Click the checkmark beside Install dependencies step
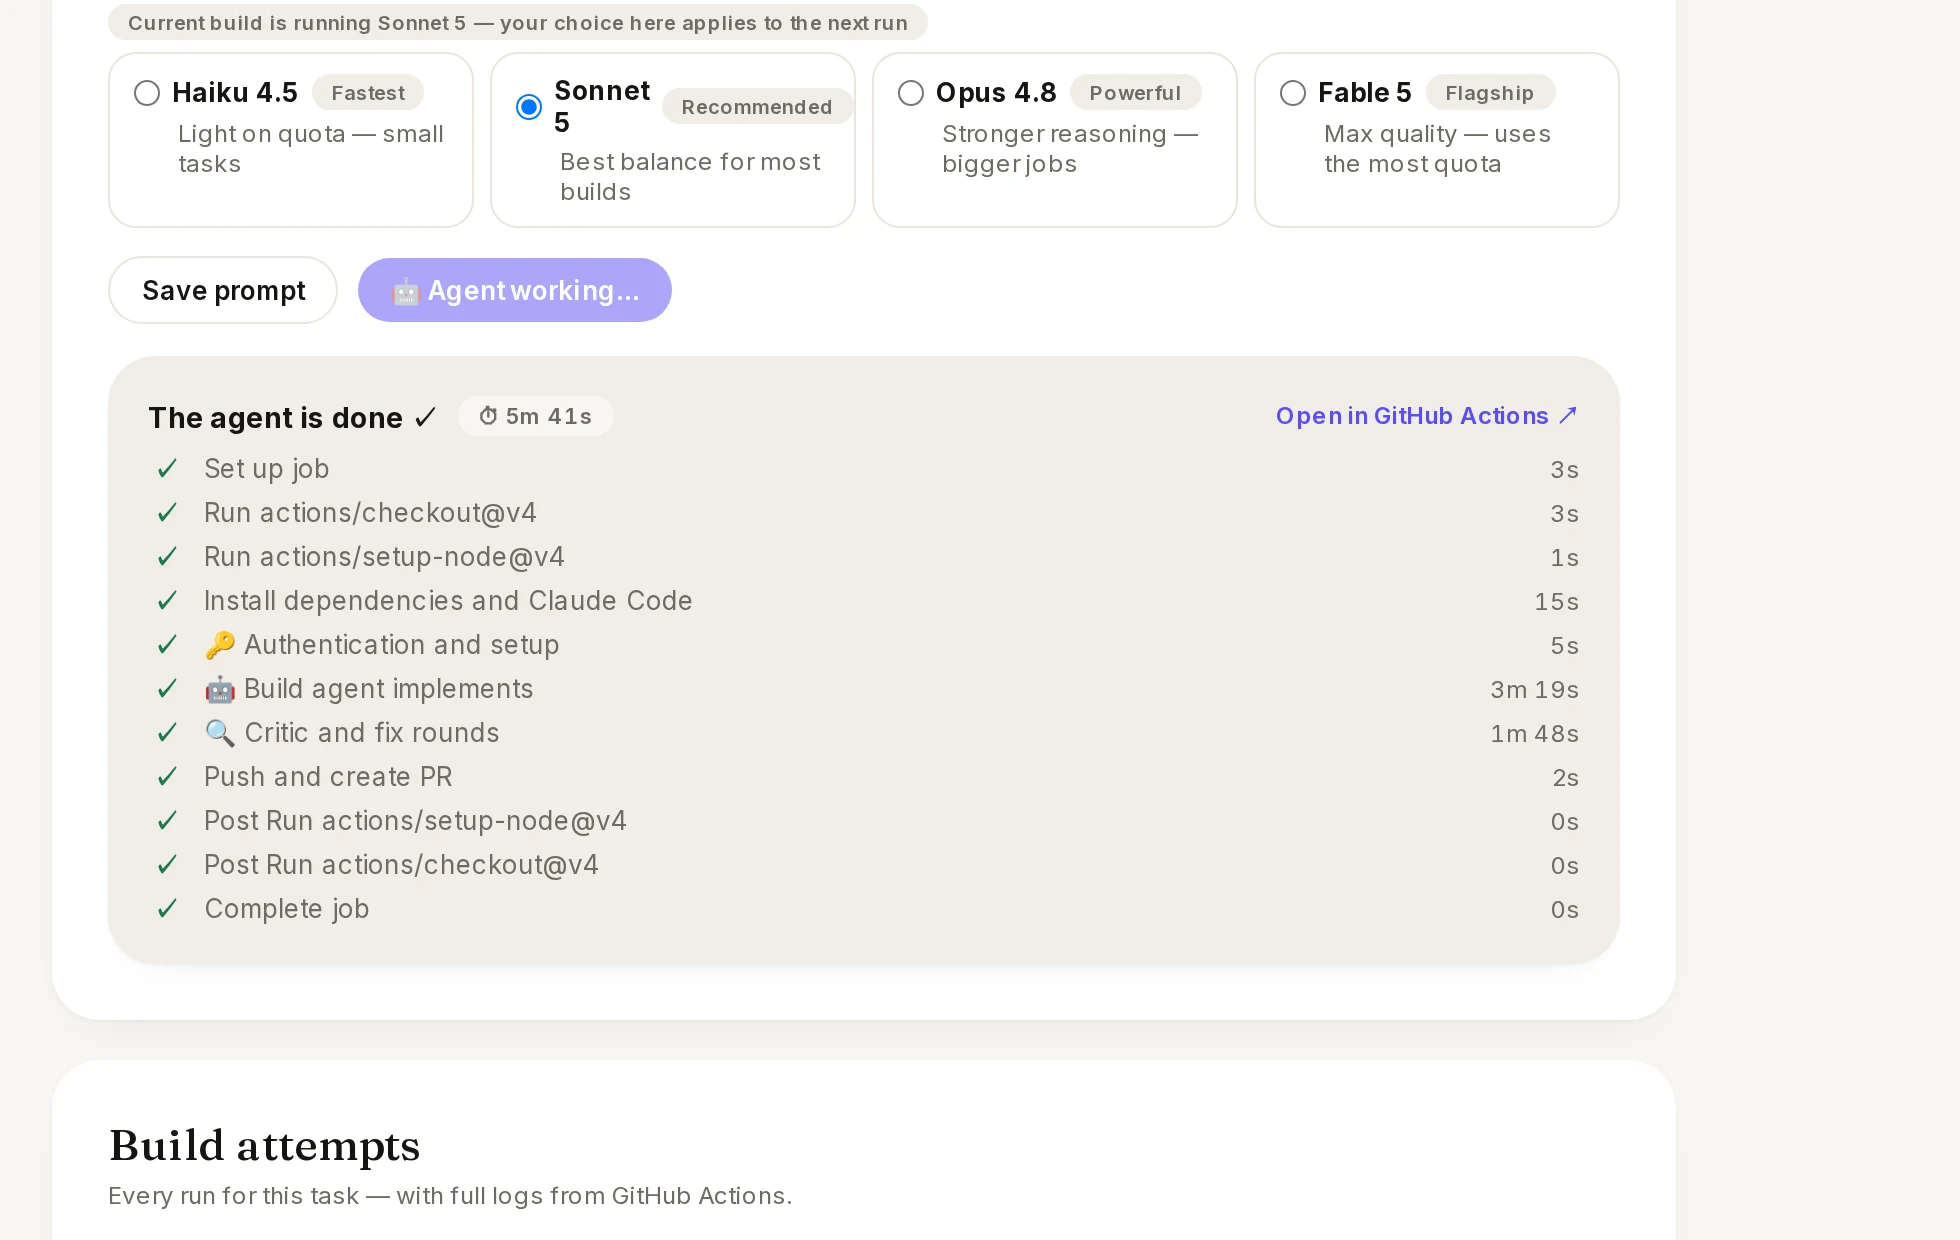This screenshot has height=1240, width=1960. pos(167,601)
